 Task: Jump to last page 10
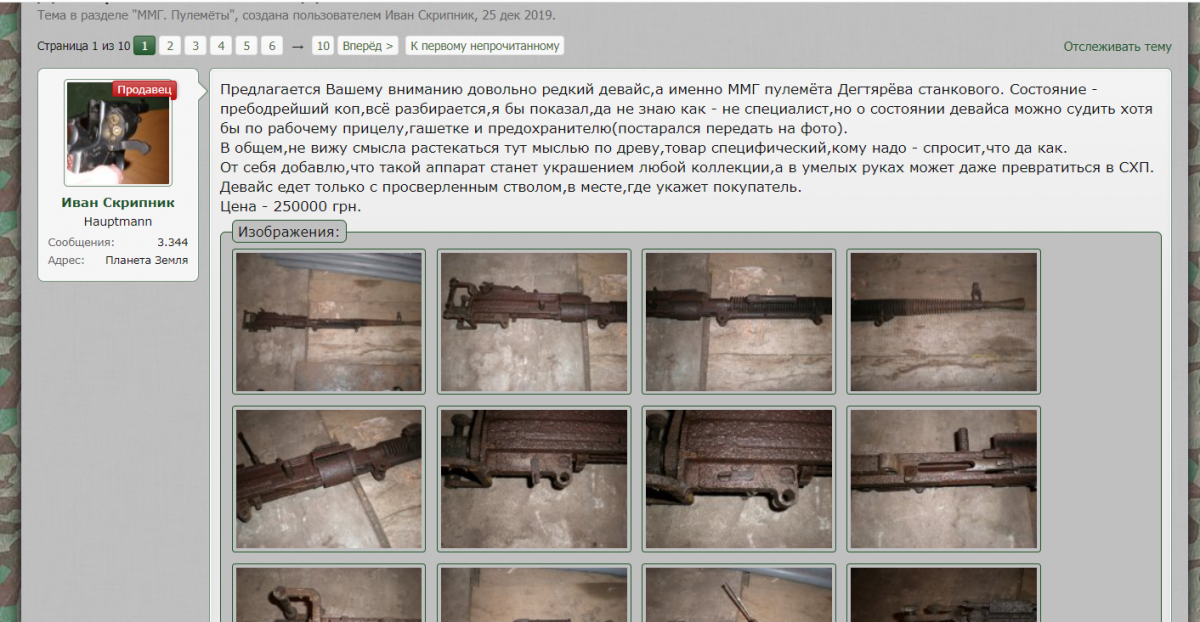point(323,46)
